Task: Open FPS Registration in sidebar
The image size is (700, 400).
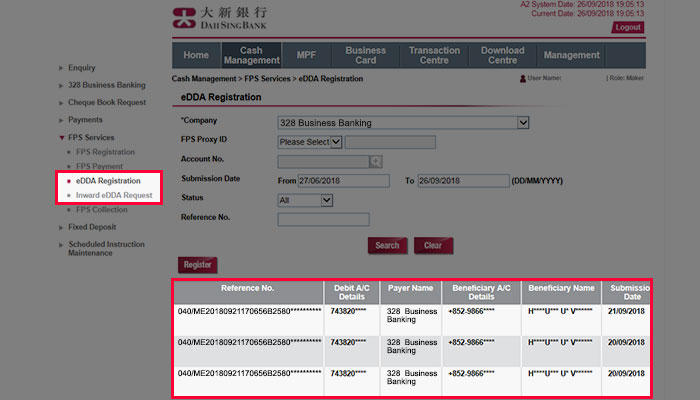Action: point(105,152)
